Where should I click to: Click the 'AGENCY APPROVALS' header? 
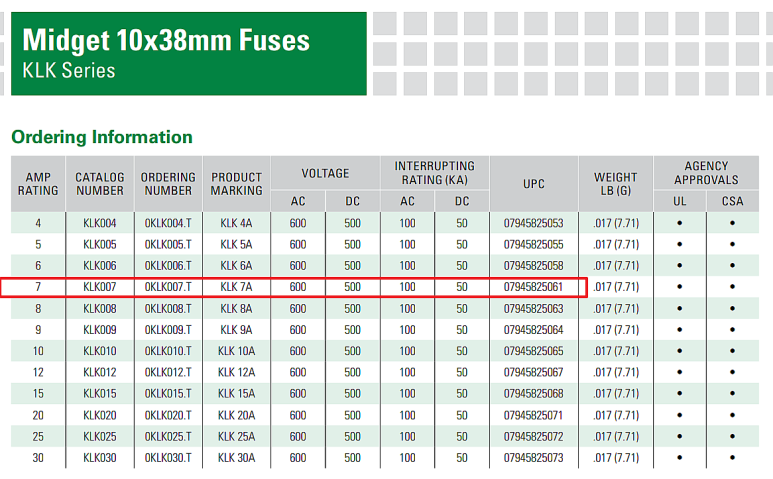706,173
